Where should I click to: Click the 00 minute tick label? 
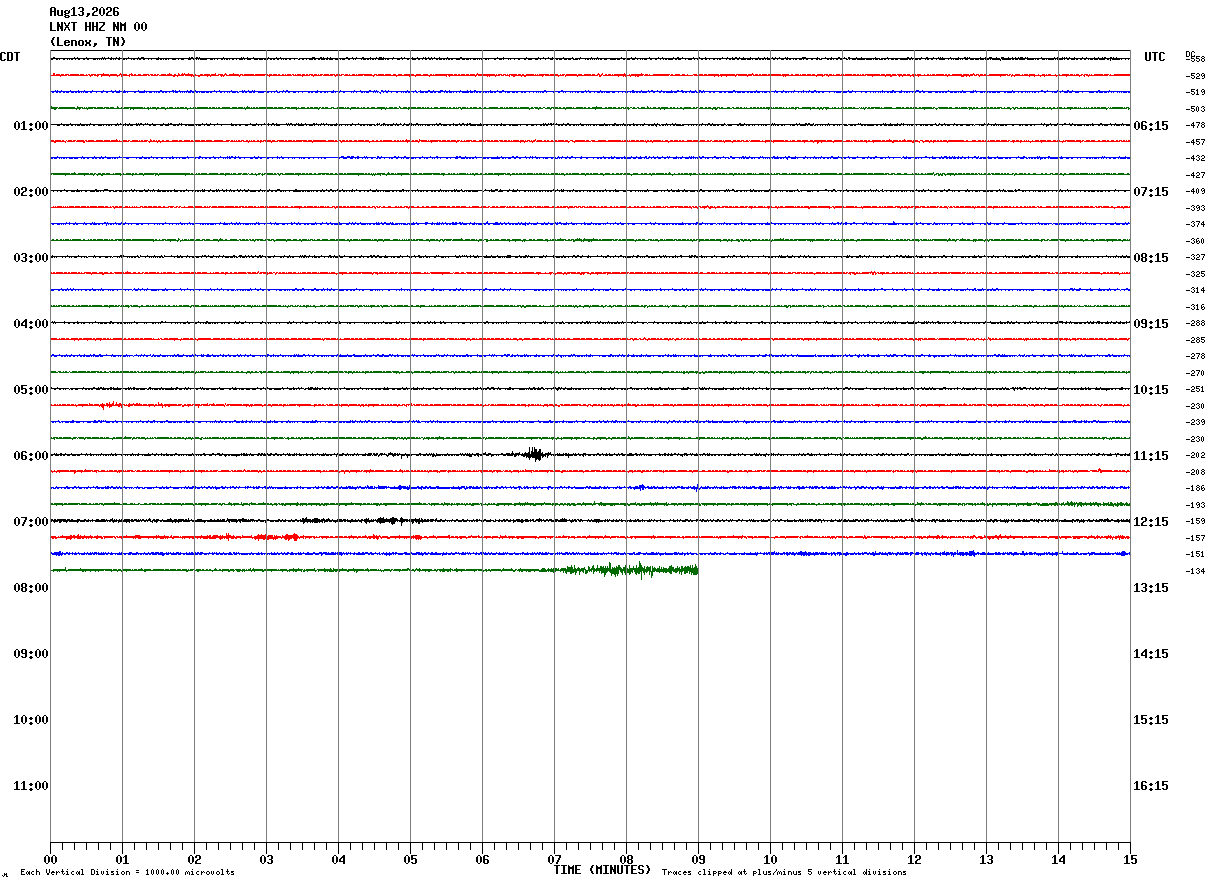point(50,859)
